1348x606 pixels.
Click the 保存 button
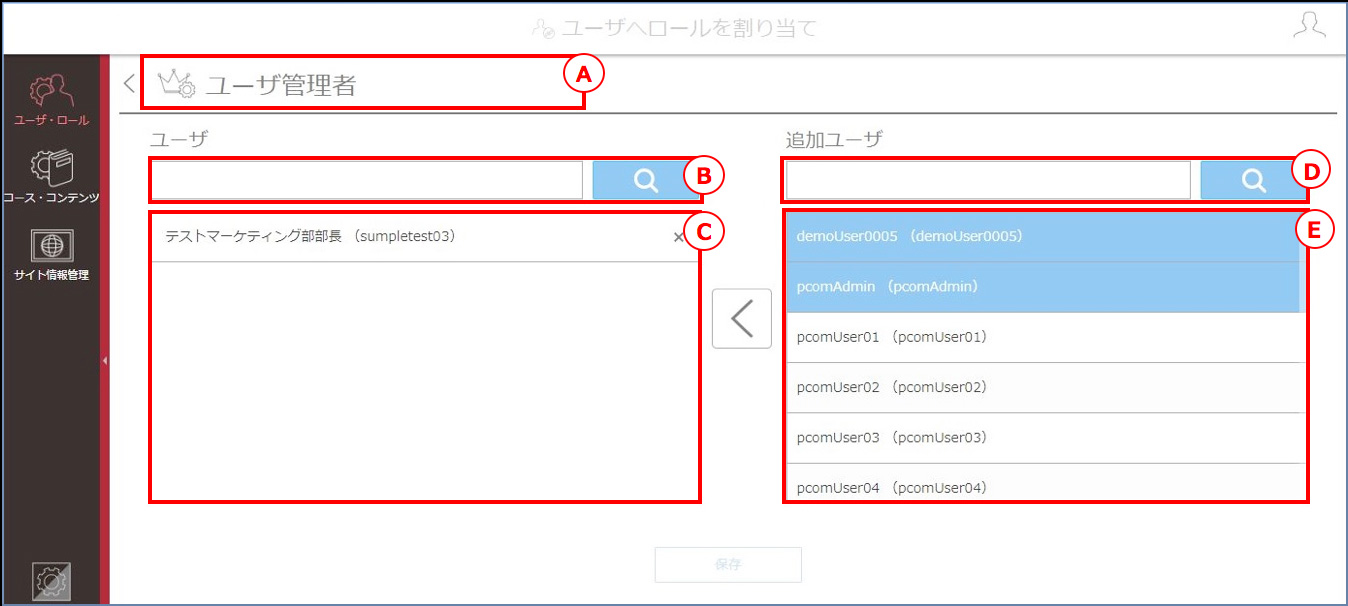[728, 564]
